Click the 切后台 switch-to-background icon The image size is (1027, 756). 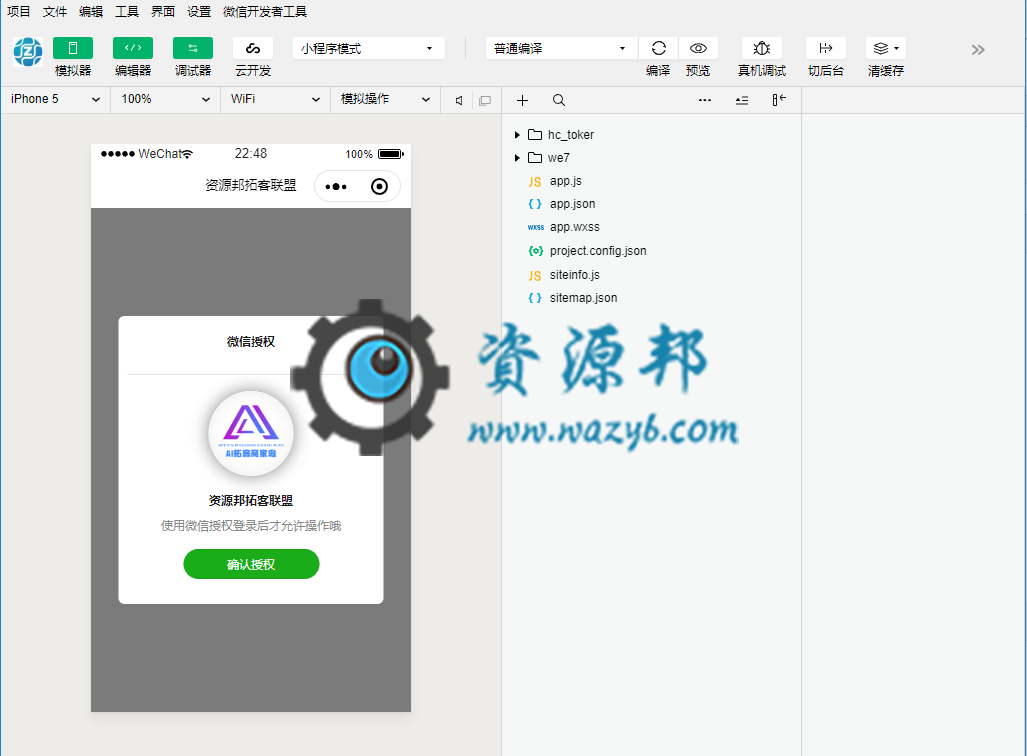[825, 48]
